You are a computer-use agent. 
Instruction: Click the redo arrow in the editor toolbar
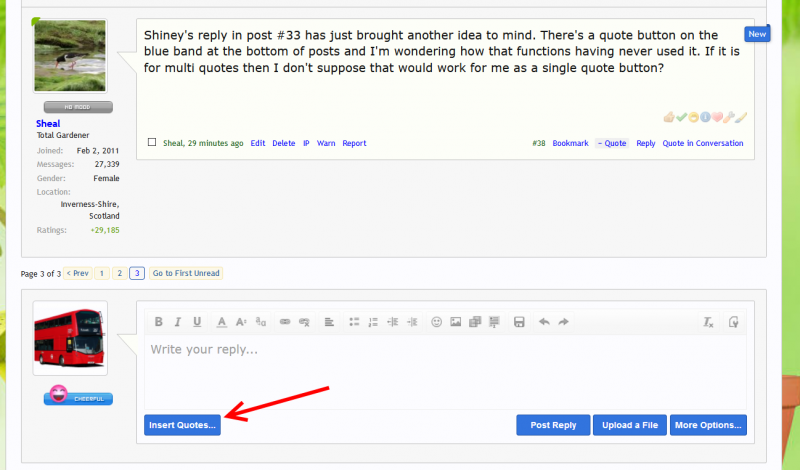[x=564, y=322]
